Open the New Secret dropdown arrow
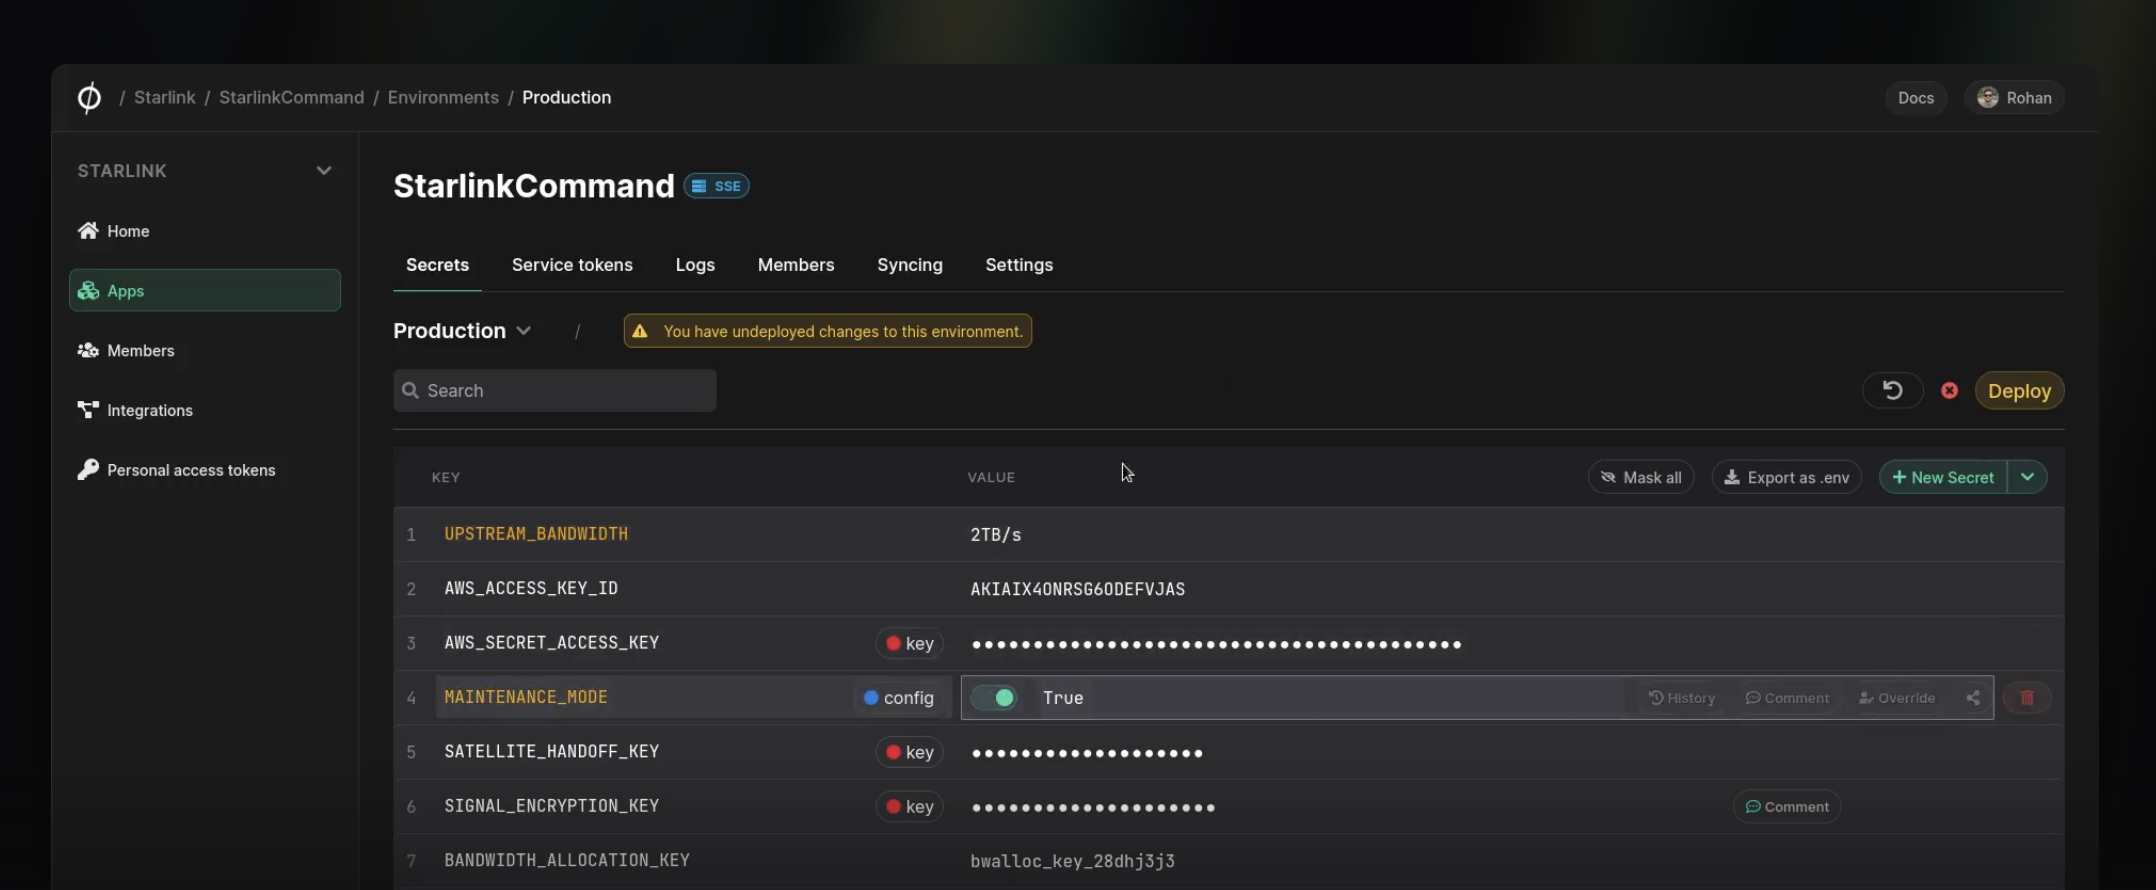Image resolution: width=2156 pixels, height=890 pixels. pos(2027,477)
